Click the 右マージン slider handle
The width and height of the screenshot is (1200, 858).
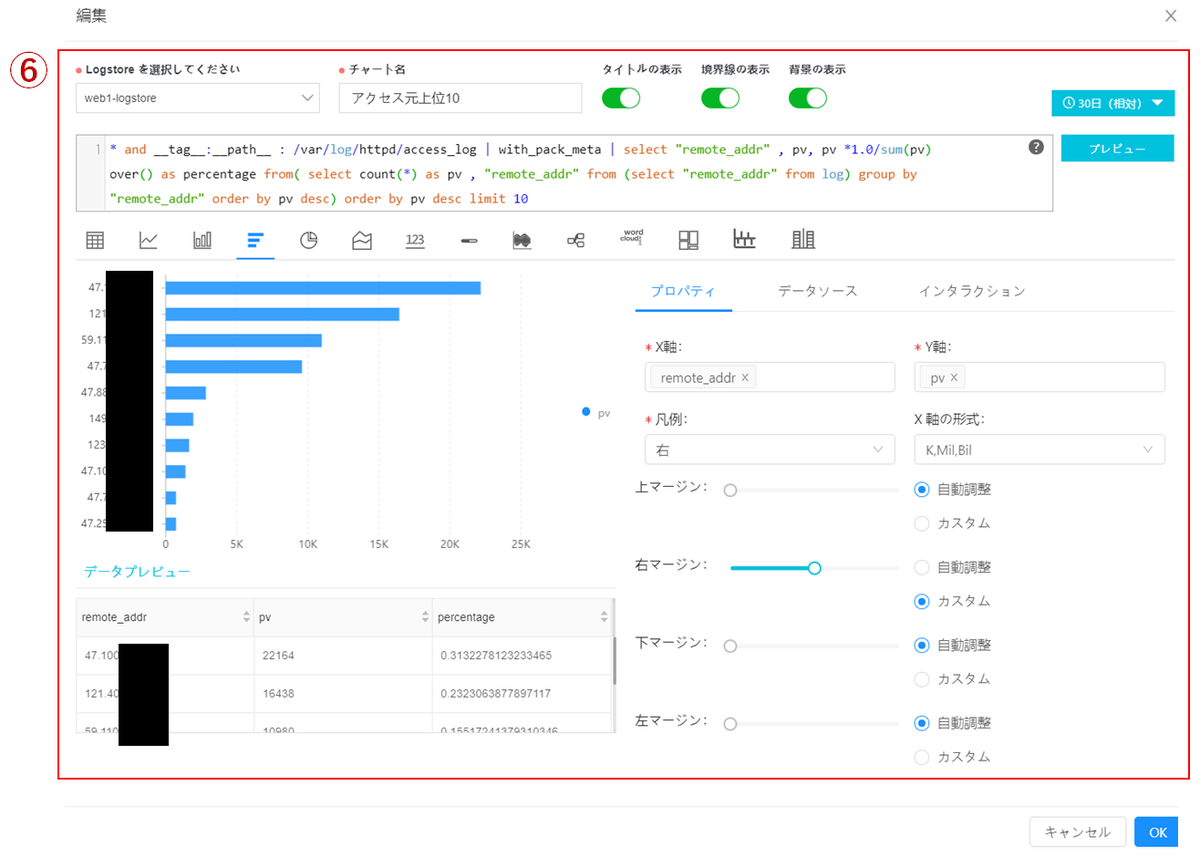coord(814,568)
